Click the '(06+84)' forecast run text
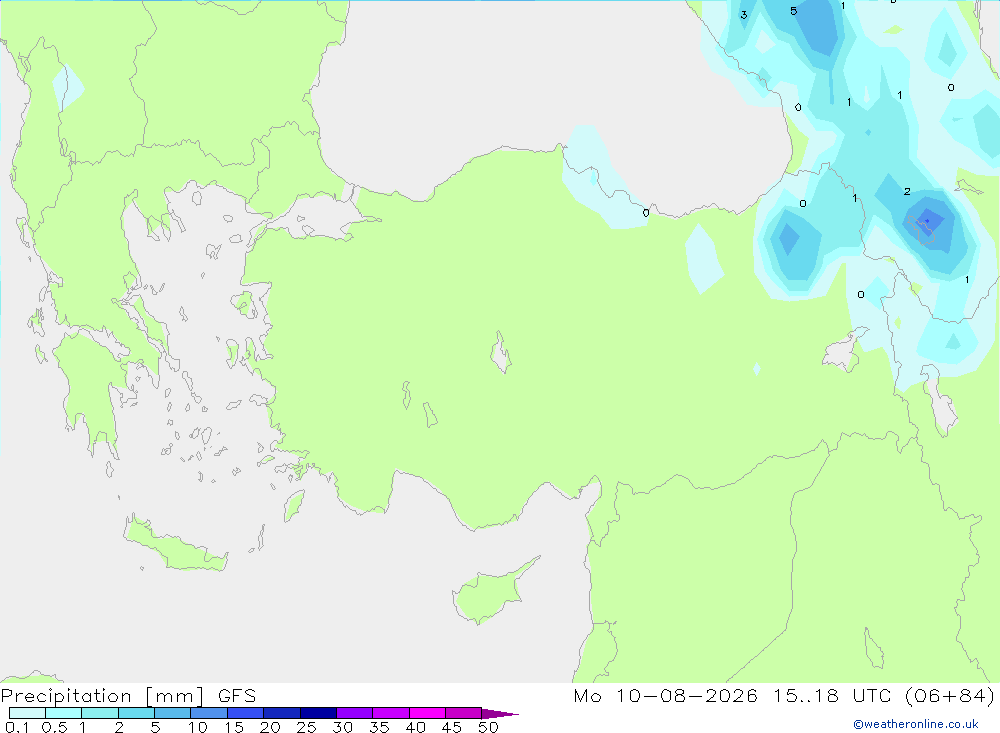This screenshot has width=1000, height=733. (x=950, y=696)
